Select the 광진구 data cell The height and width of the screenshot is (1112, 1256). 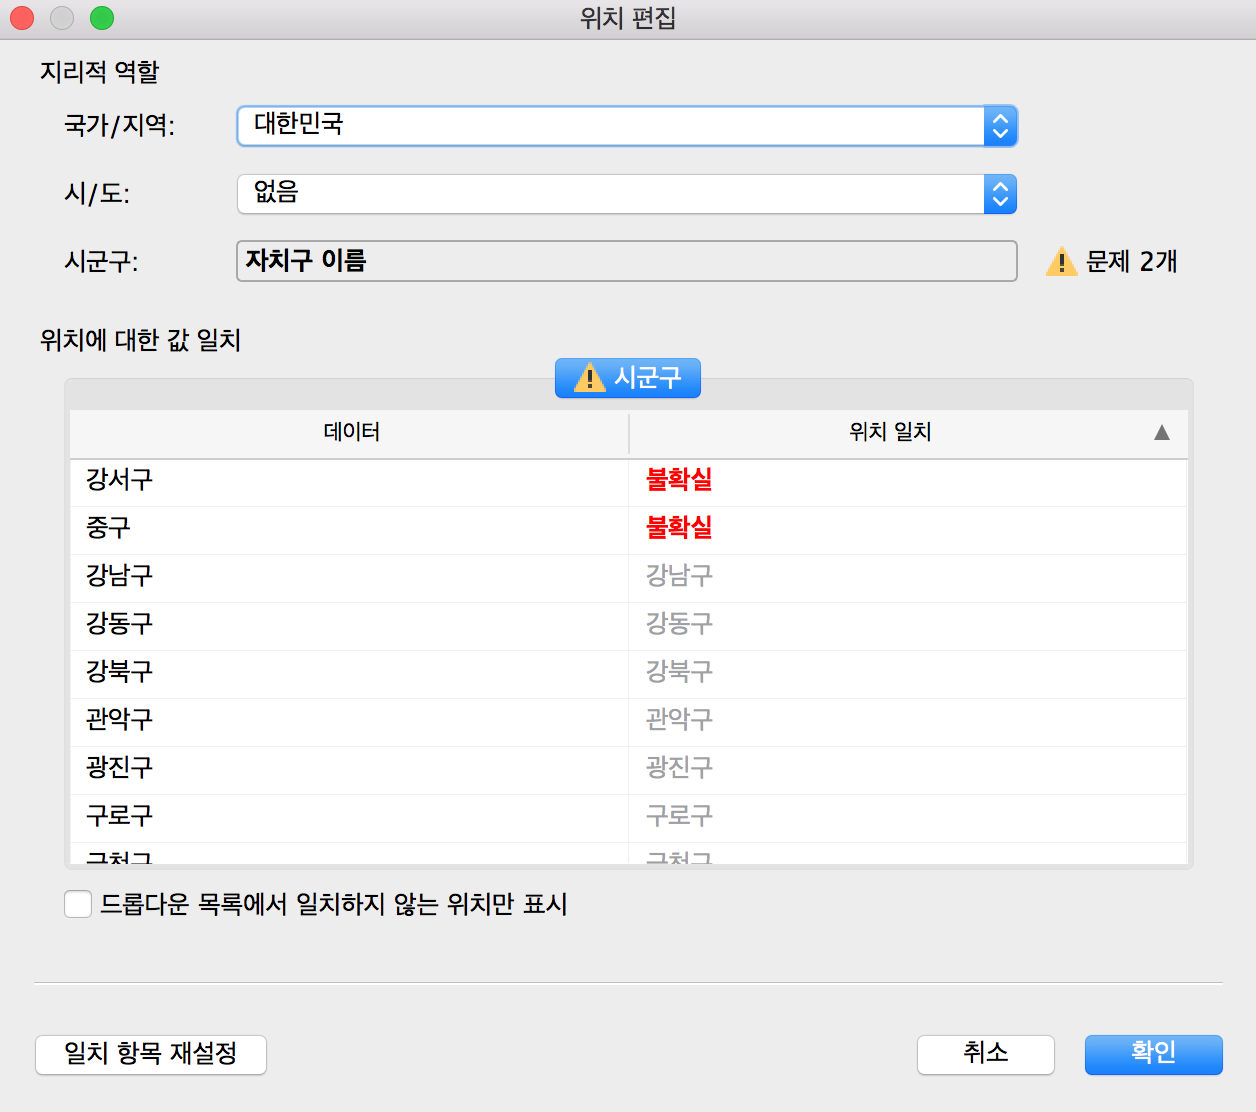click(x=349, y=768)
